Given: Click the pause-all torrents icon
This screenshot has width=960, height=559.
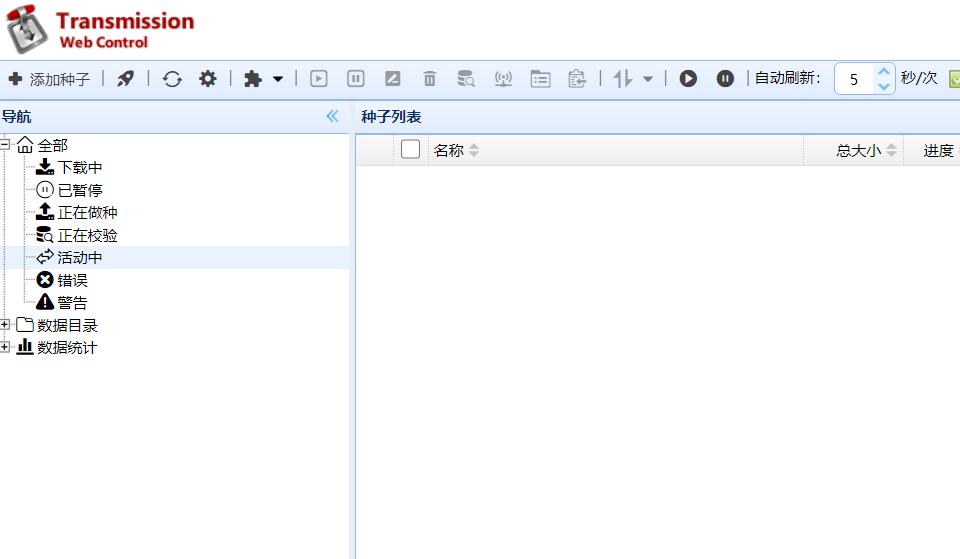Looking at the screenshot, I should coord(725,79).
